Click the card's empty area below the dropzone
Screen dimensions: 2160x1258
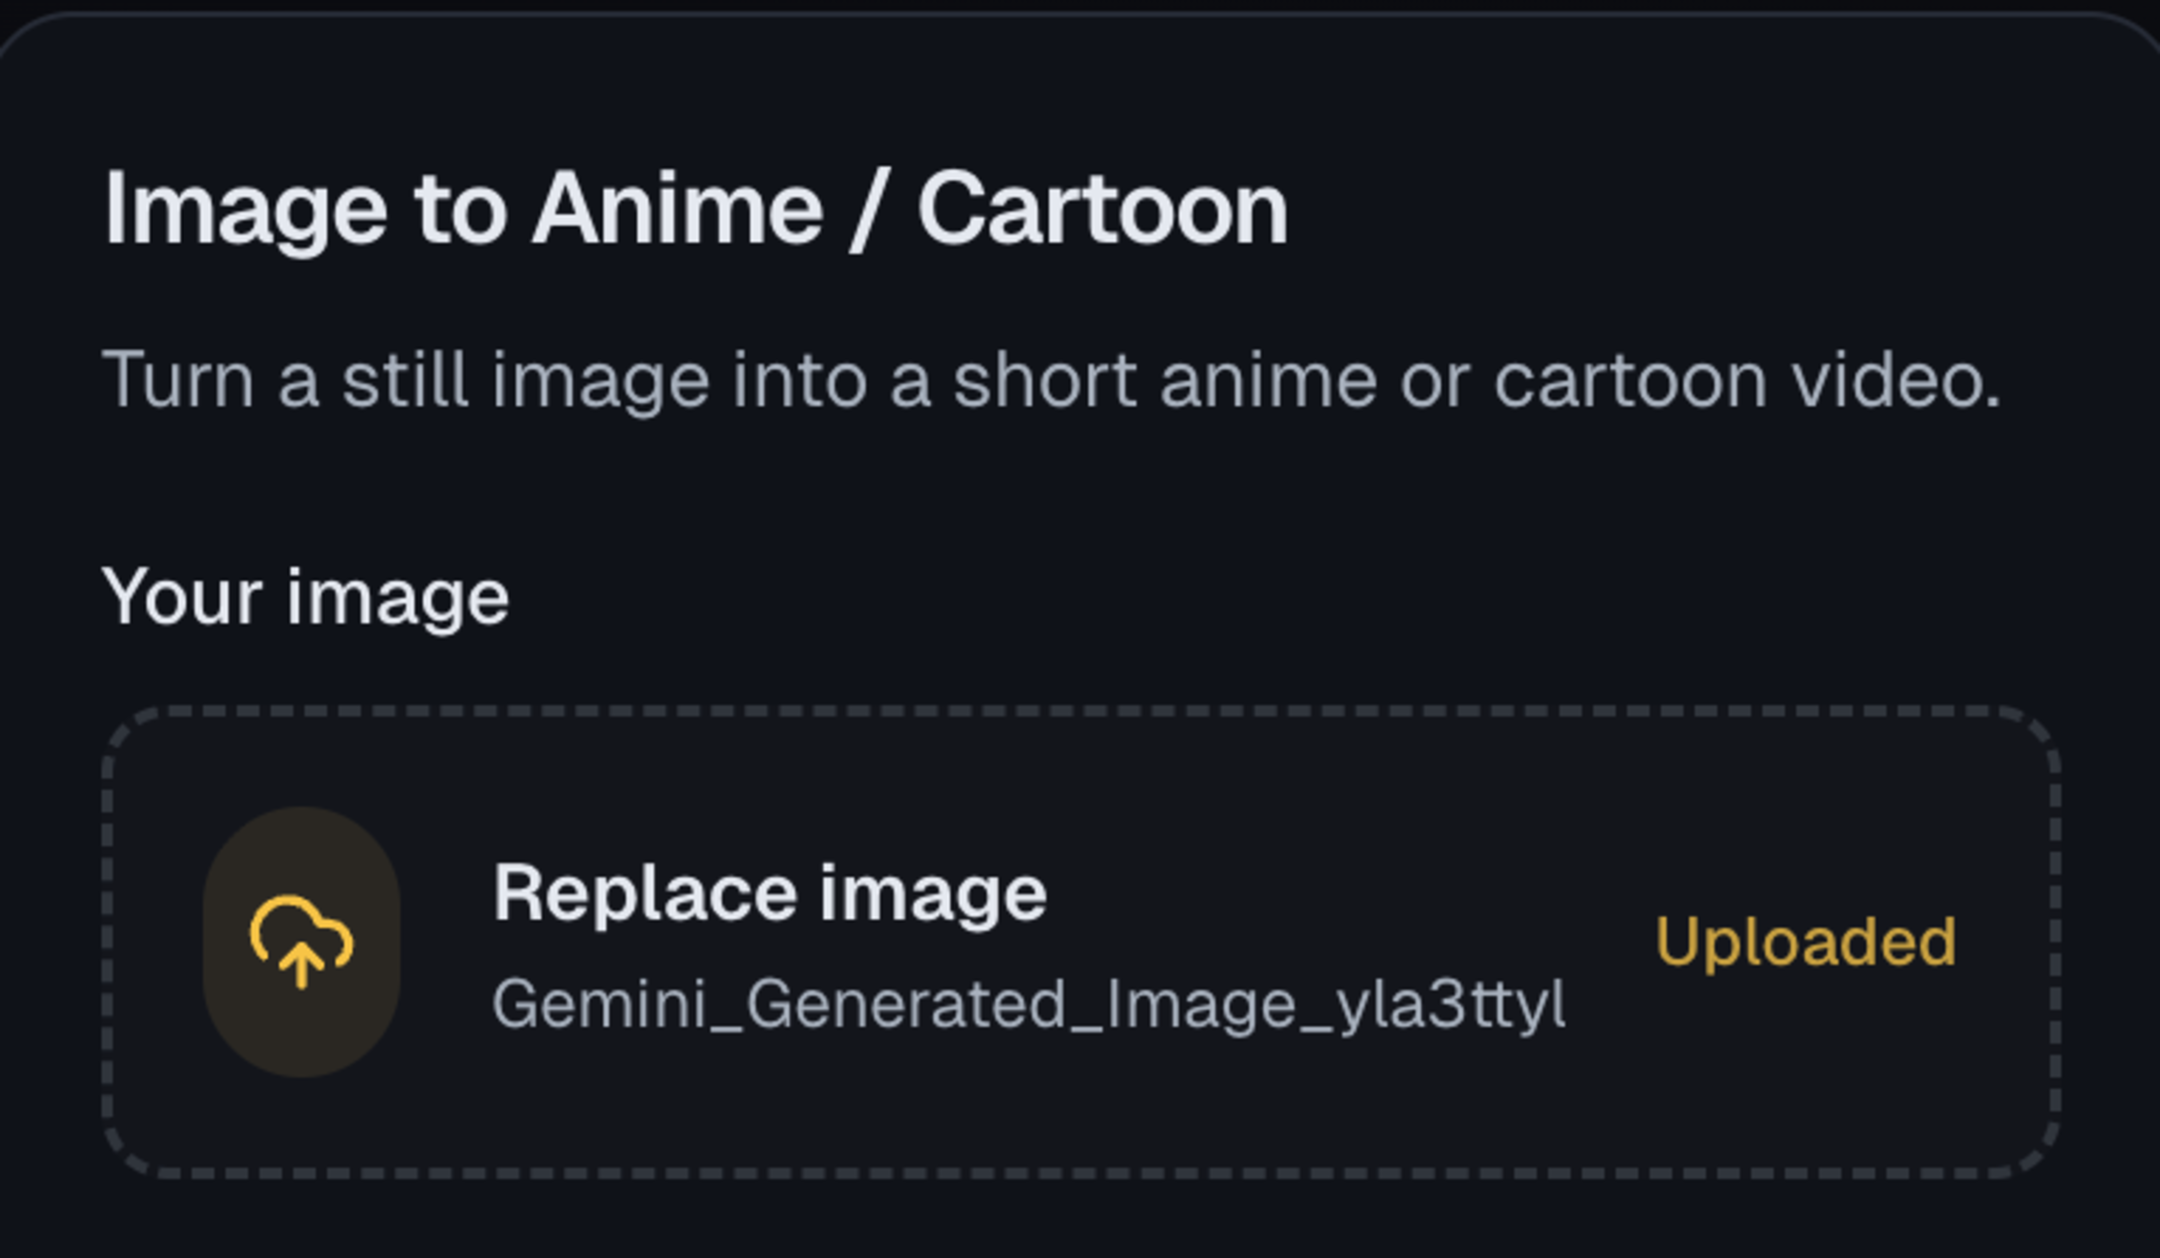pos(1080,1220)
